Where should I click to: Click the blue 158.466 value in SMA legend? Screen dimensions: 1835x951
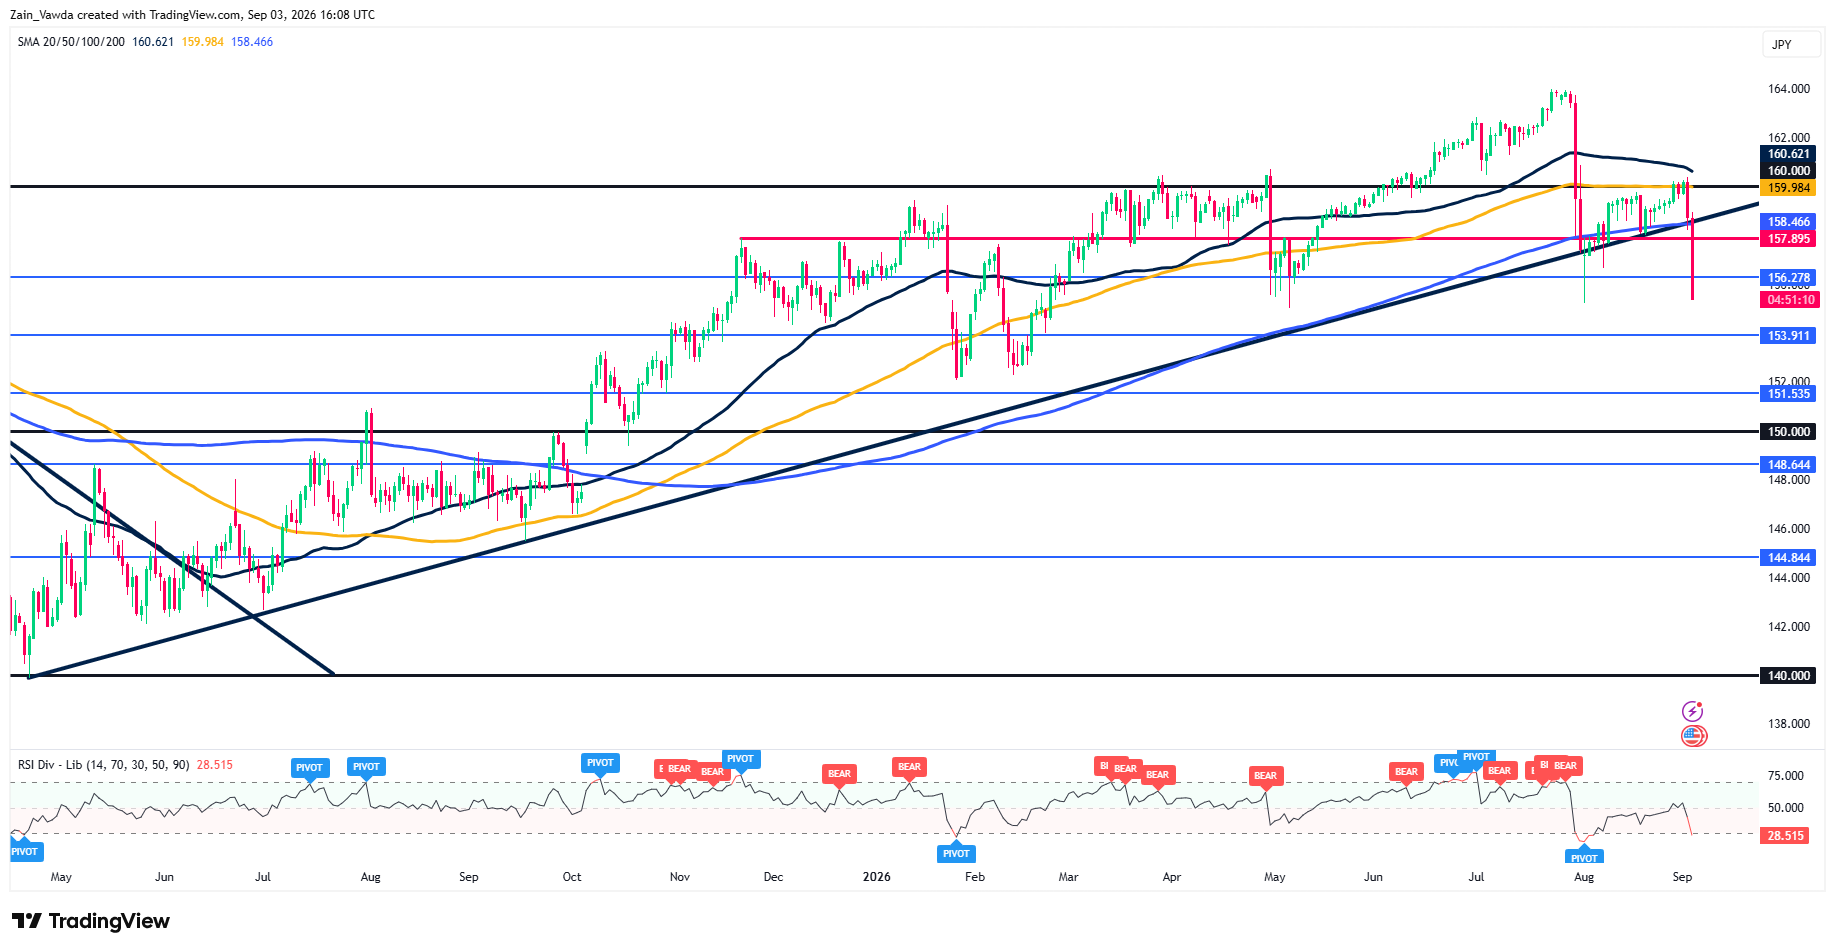tap(252, 42)
